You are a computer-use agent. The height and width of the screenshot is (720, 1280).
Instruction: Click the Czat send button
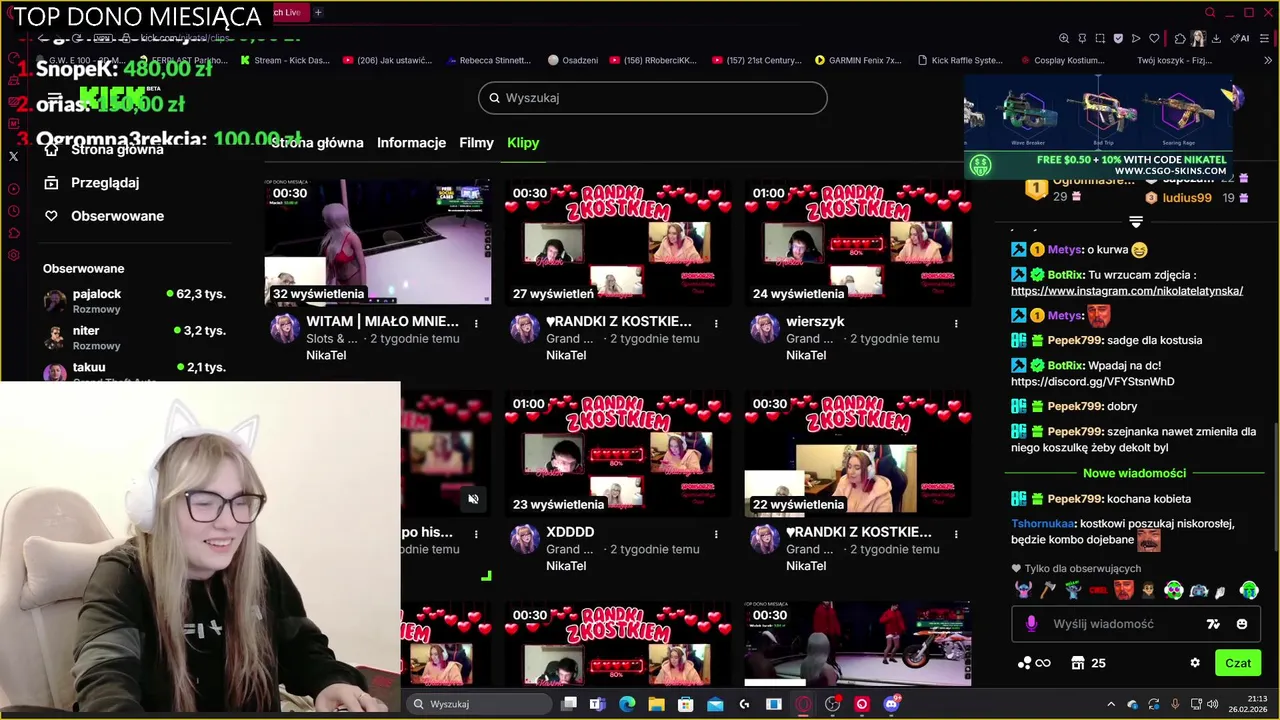pos(1238,663)
